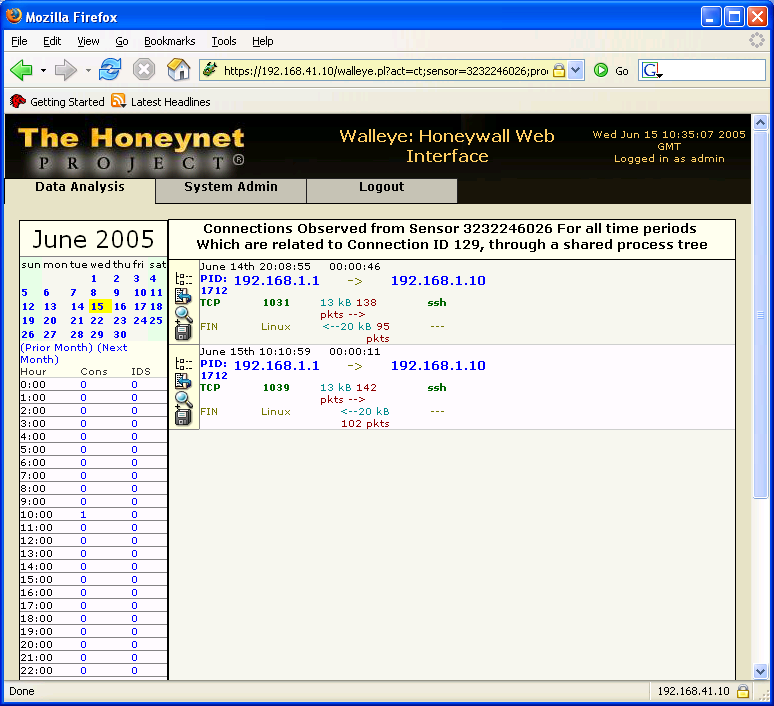Screen dimensions: 774x706
Task: Click the page scrollbar up arrow
Action: [x=760, y=122]
